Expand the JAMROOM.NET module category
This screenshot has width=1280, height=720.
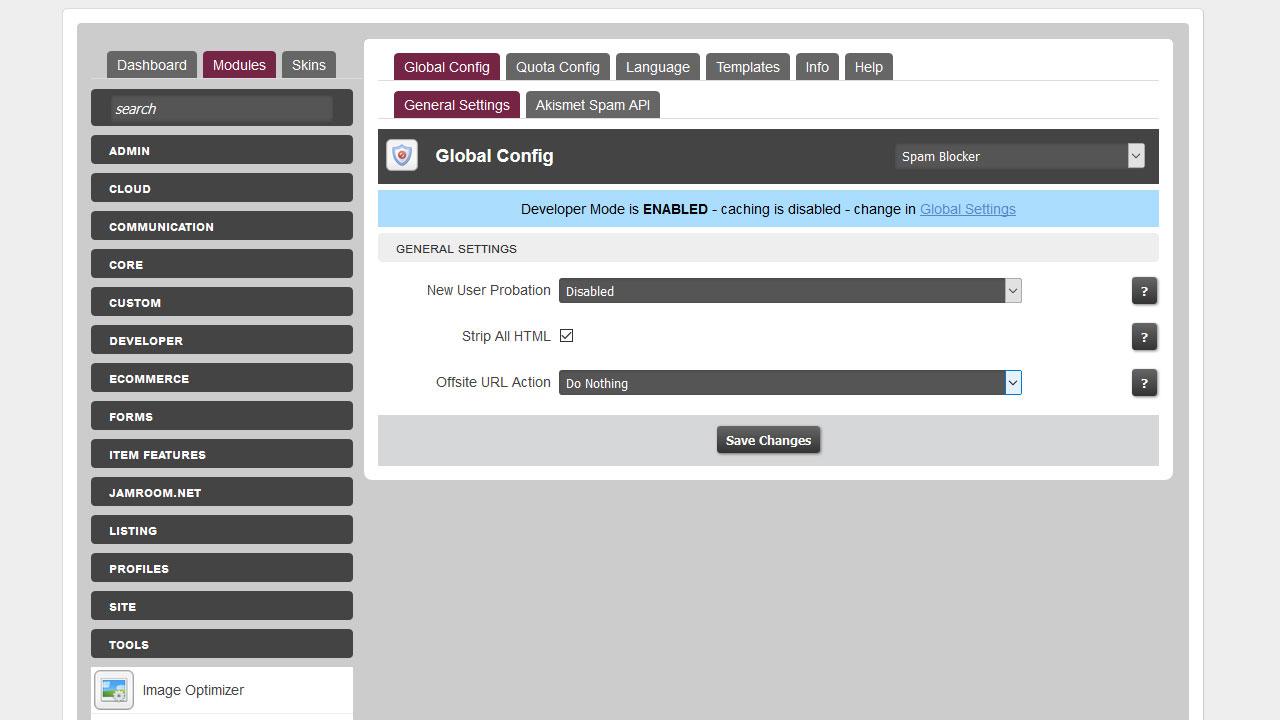(x=222, y=492)
